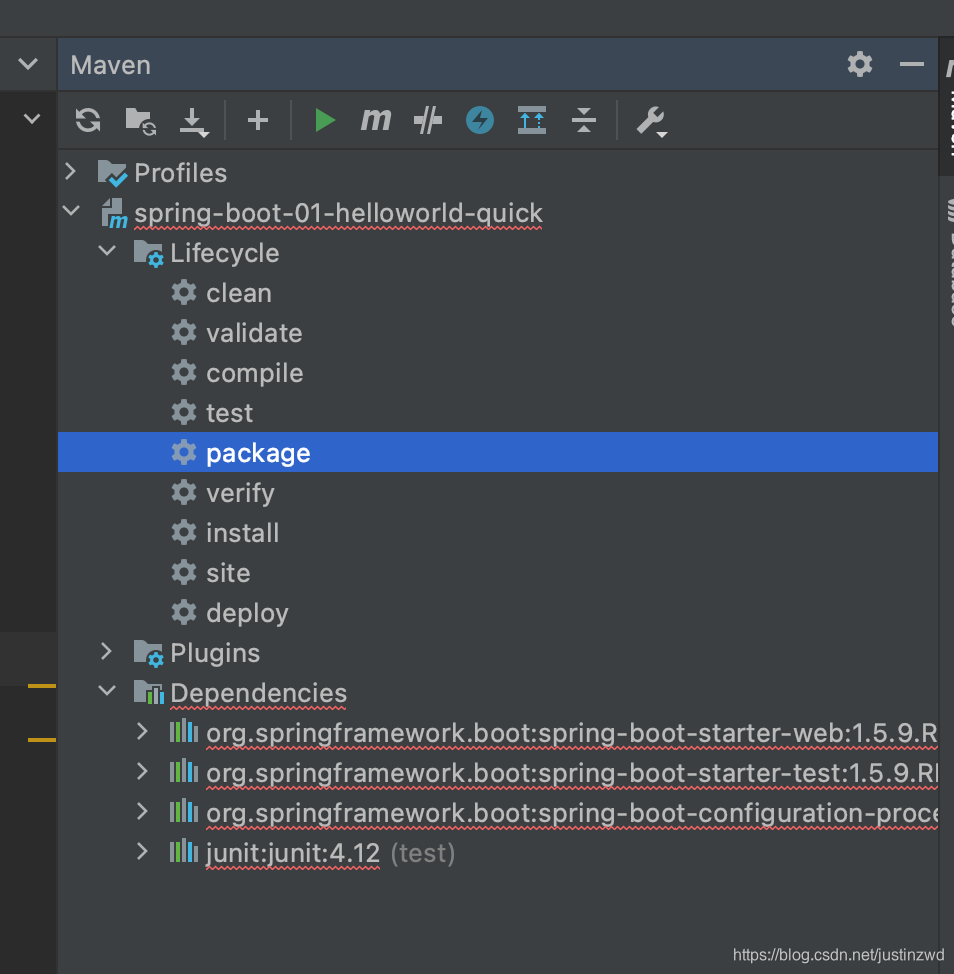Screen dimensions: 954x974
Task: Expand spring-boot-starter-test dependency
Action: click(x=142, y=771)
